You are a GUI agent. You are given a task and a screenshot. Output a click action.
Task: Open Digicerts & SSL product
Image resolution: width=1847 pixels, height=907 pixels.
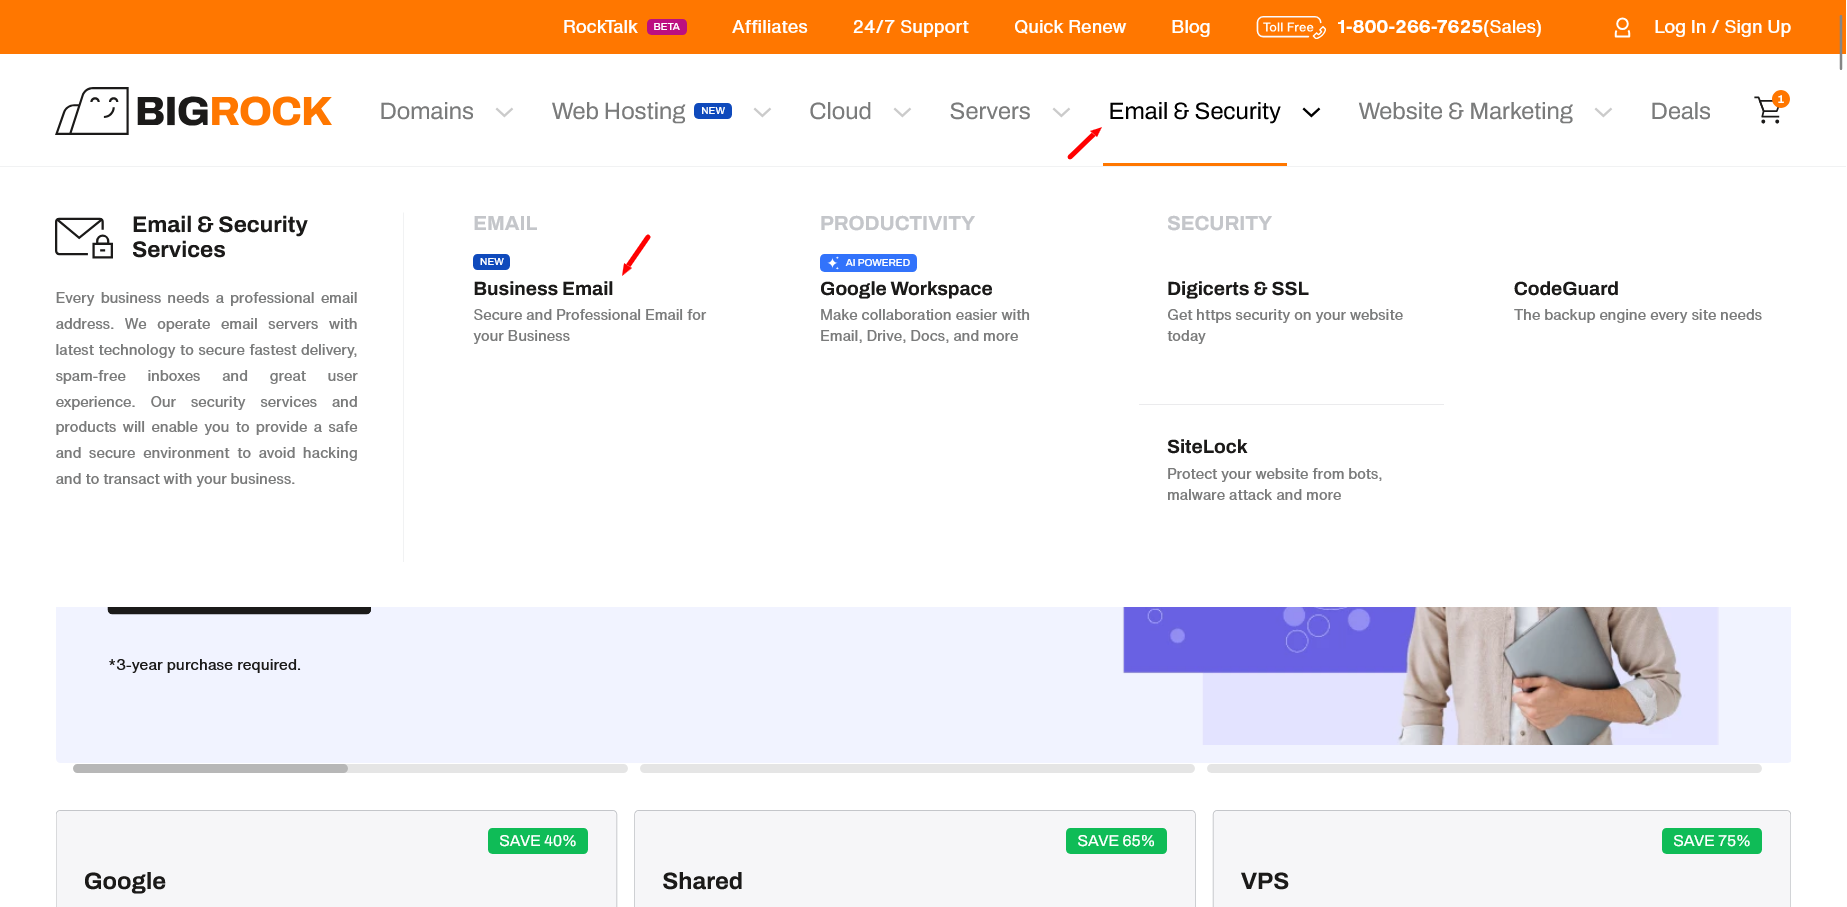tap(1237, 288)
